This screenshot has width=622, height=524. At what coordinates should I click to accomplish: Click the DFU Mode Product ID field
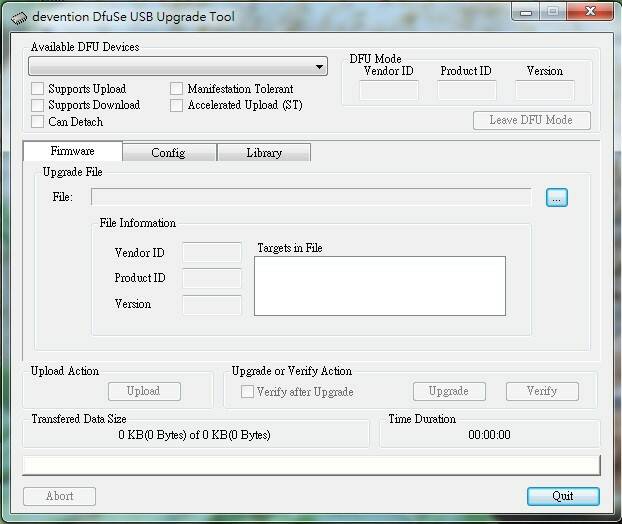point(467,90)
